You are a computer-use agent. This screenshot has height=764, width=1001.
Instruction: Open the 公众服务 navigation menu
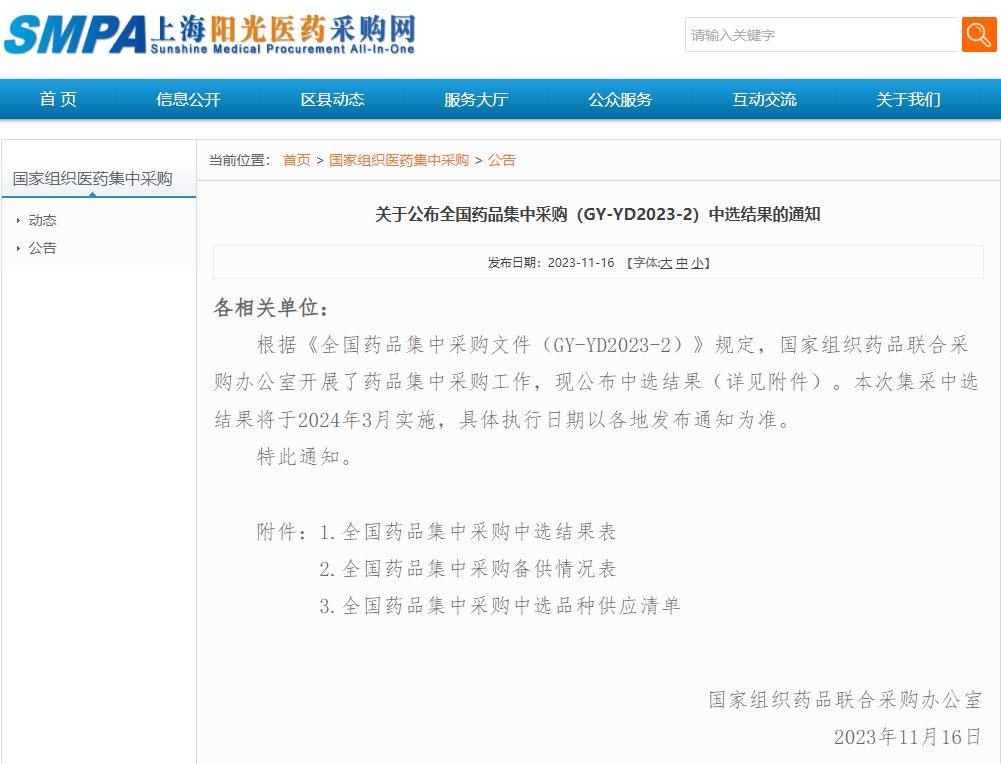click(620, 99)
